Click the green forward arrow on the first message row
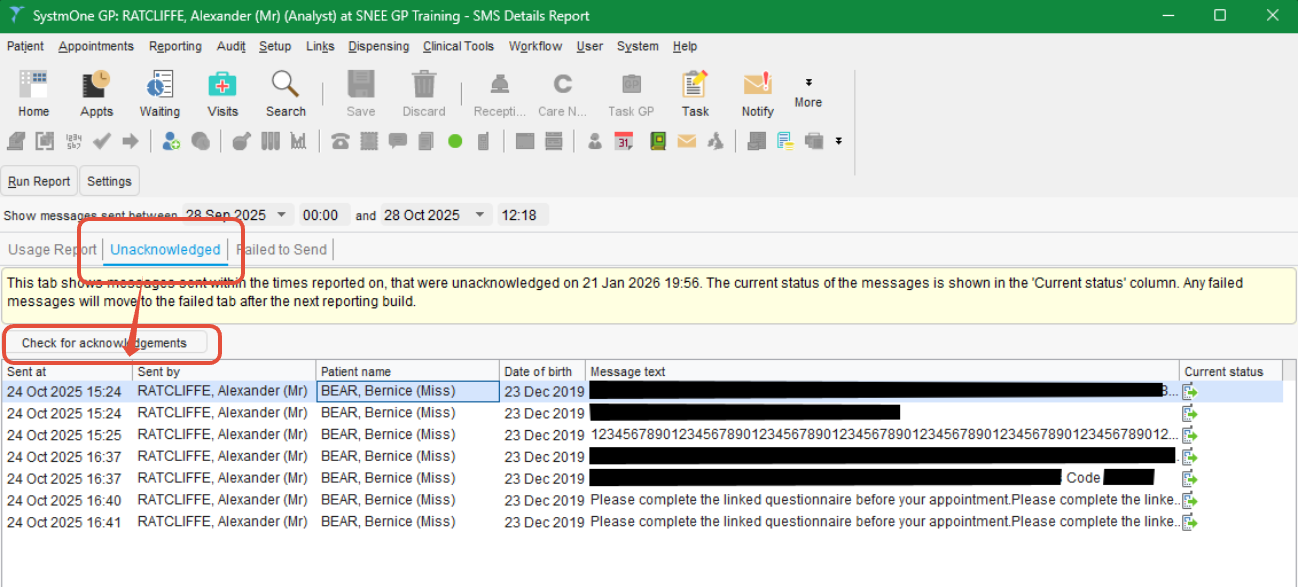Image resolution: width=1298 pixels, height=587 pixels. tap(1189, 391)
